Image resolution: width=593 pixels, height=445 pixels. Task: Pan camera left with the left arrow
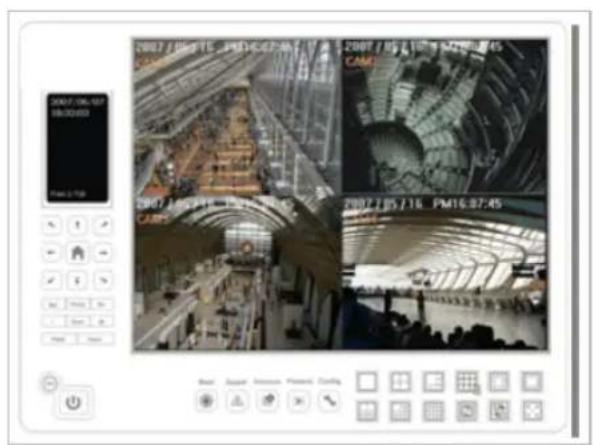[x=52, y=253]
